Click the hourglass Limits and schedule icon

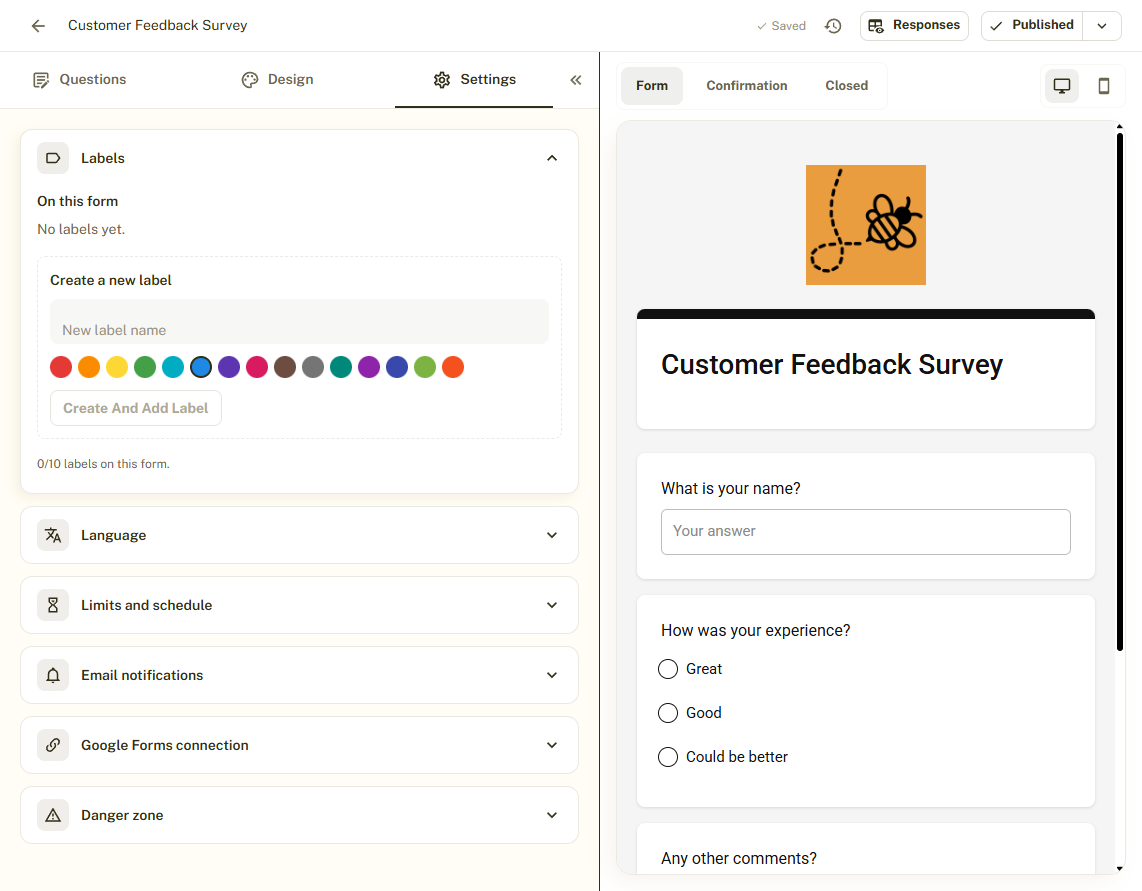[x=53, y=605]
